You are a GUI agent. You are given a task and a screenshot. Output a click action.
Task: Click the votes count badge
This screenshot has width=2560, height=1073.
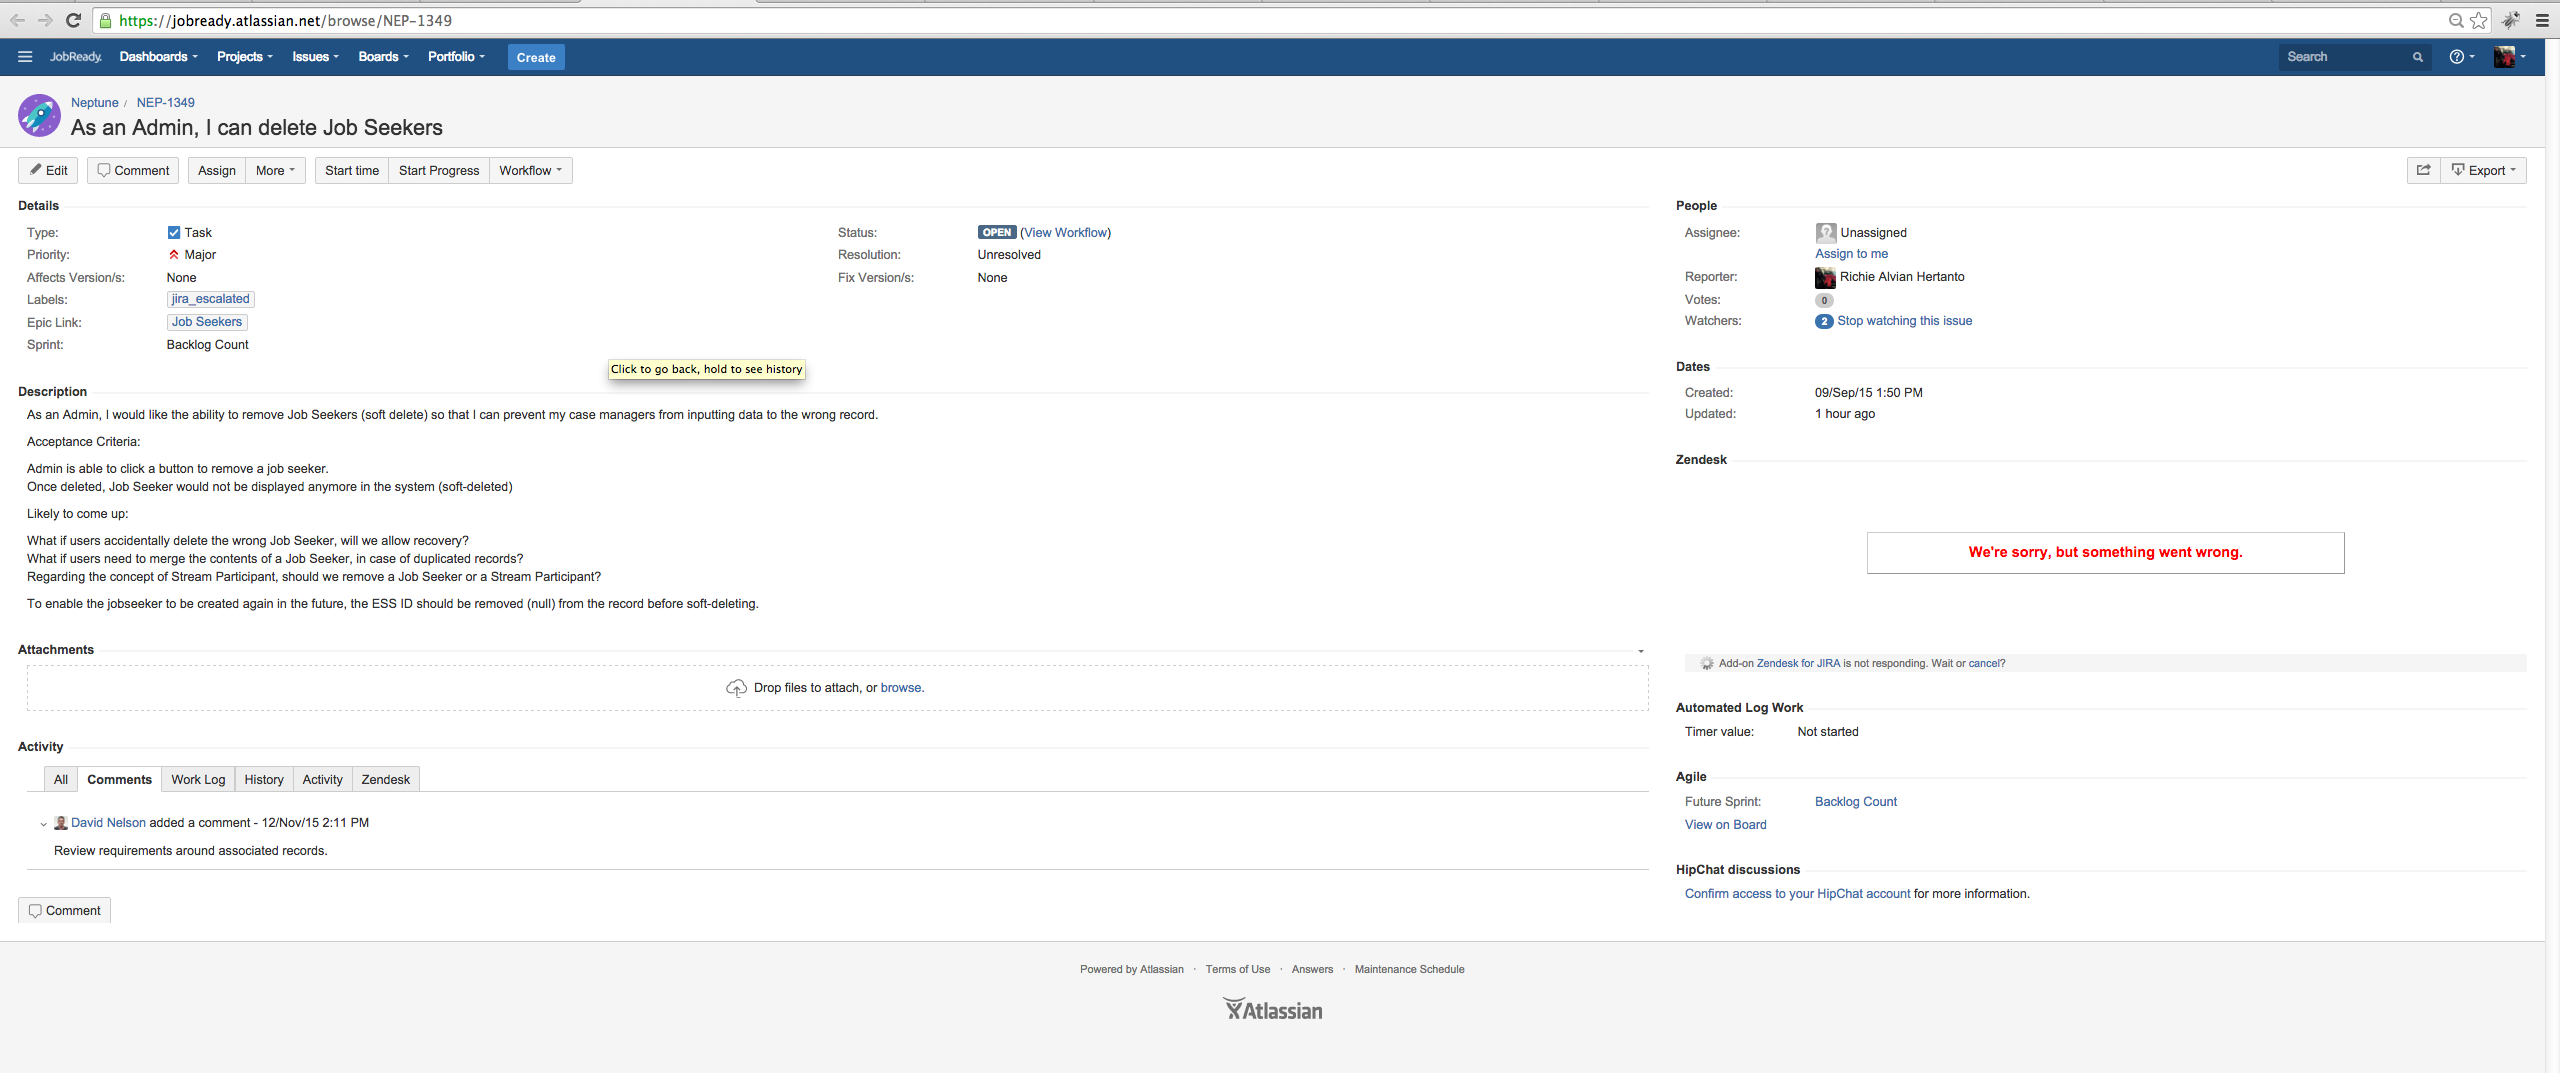click(x=1825, y=300)
